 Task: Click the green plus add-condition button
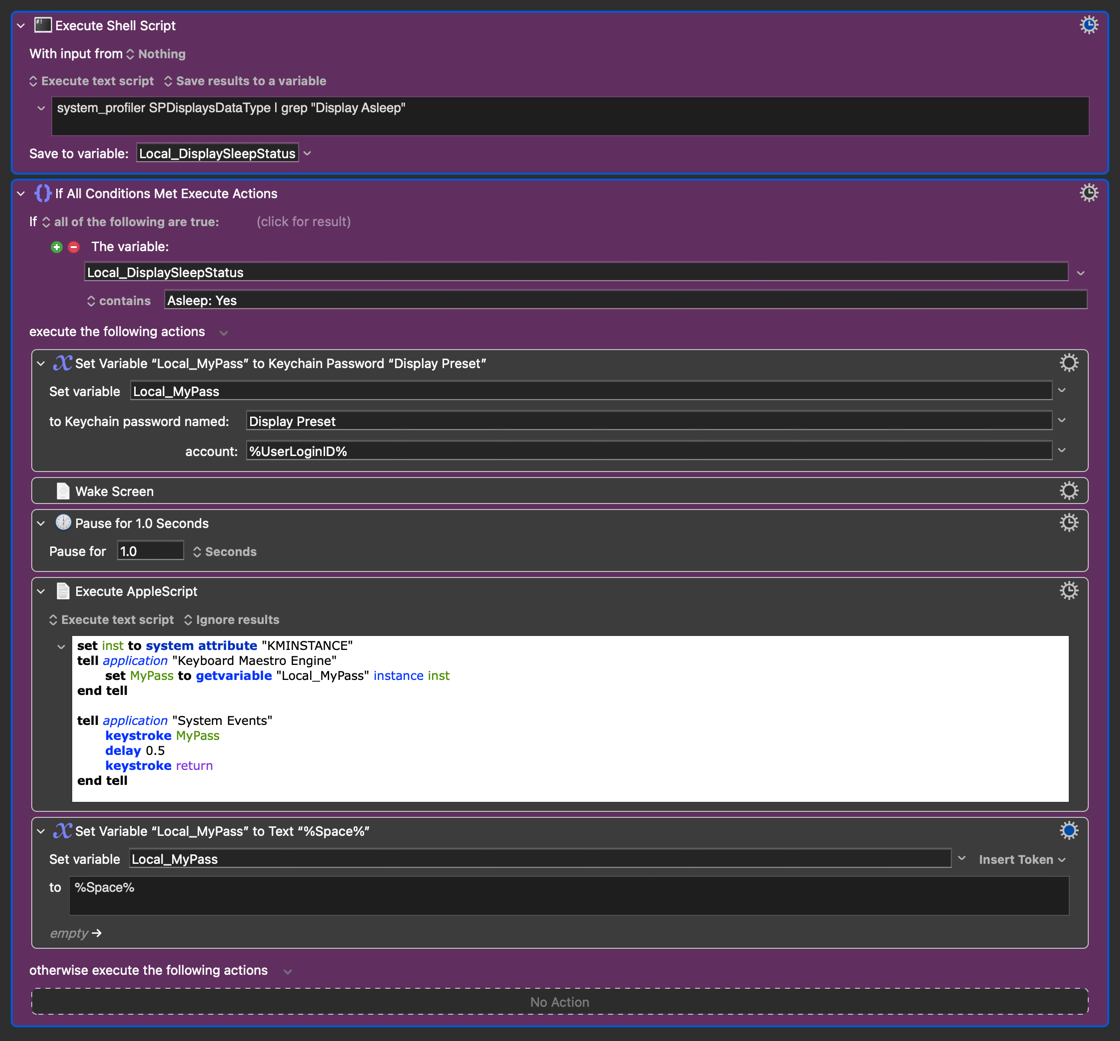(57, 247)
